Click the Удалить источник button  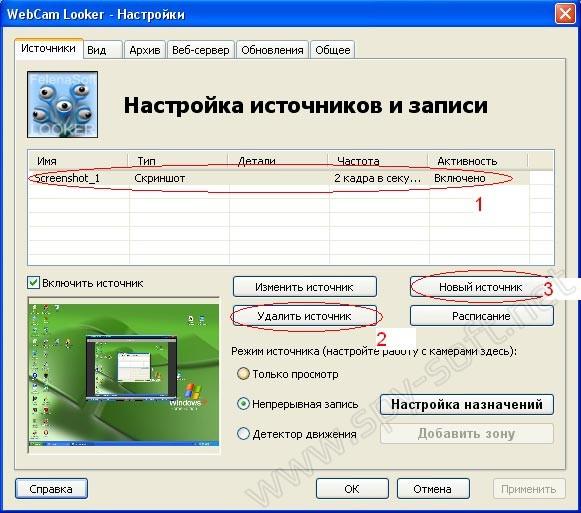[x=305, y=316]
